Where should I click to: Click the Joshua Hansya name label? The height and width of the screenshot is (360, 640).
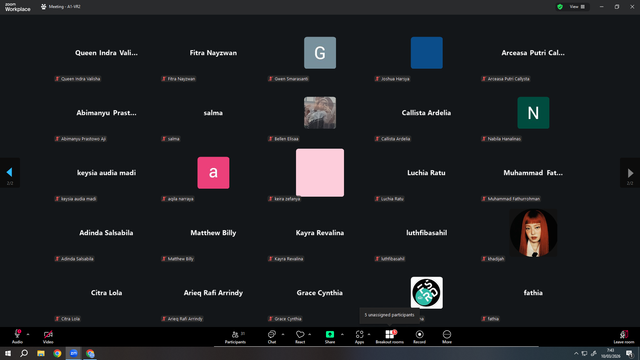(x=392, y=79)
